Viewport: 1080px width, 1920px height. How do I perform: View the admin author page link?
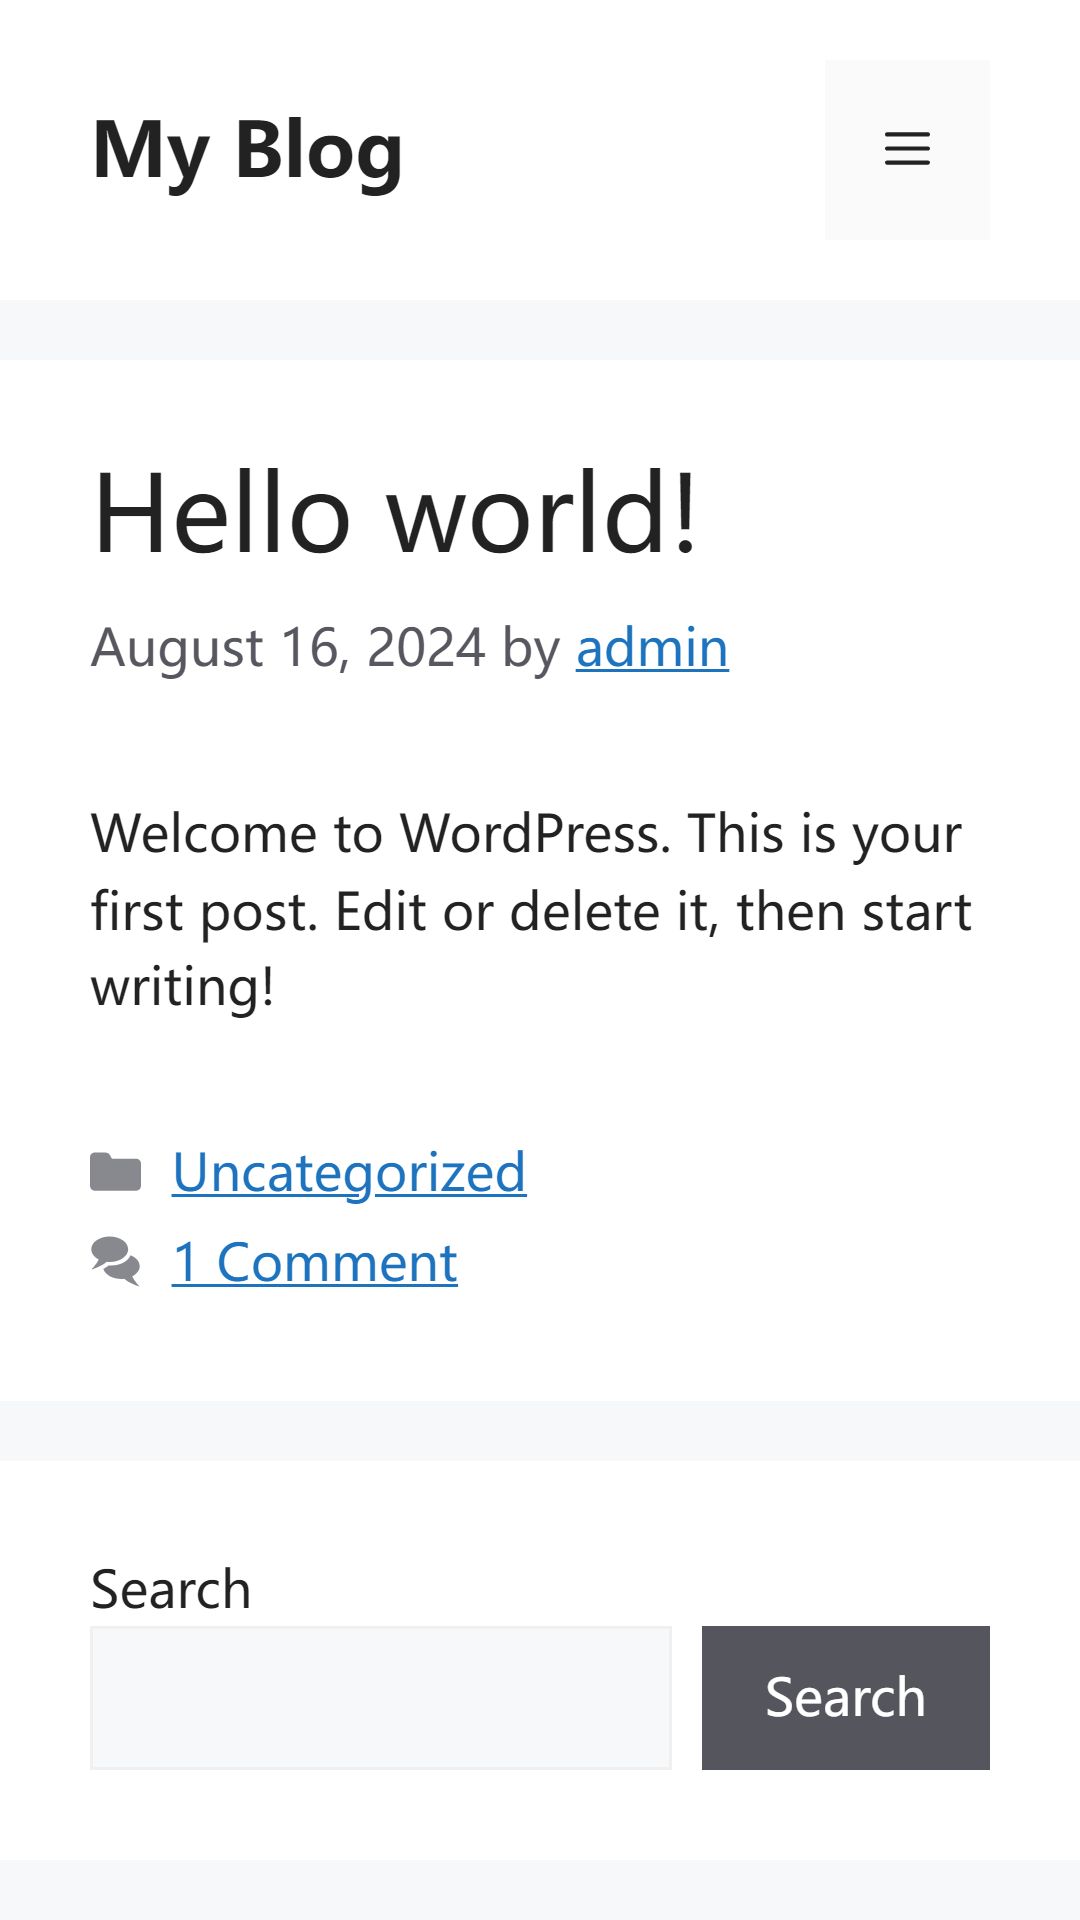pos(652,647)
